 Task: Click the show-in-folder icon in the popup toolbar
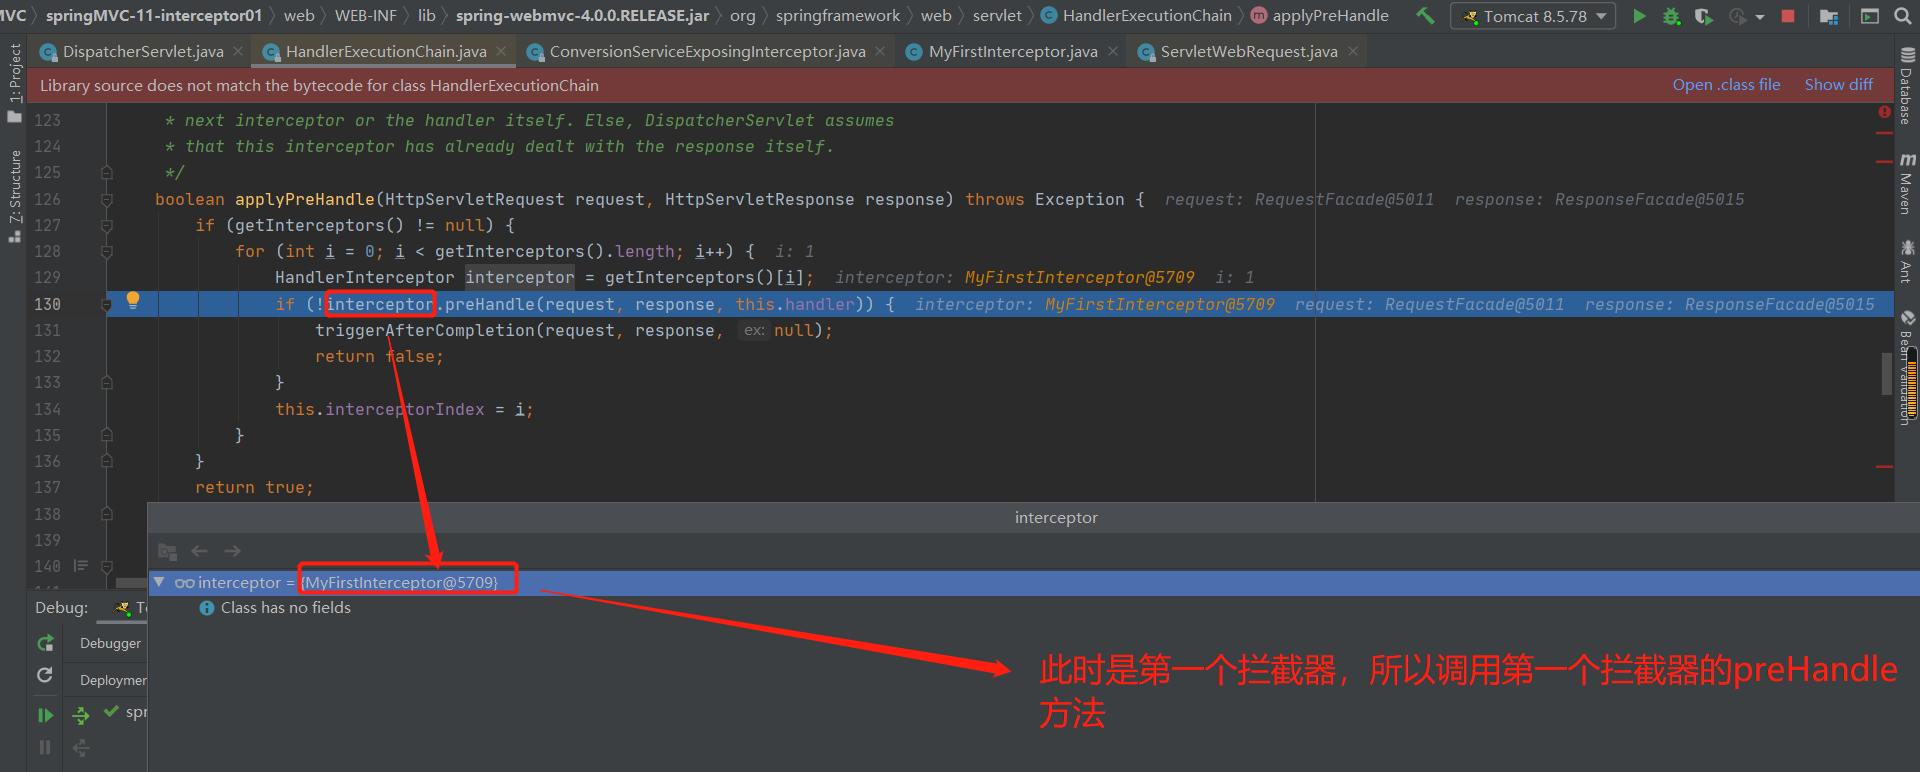click(x=167, y=551)
